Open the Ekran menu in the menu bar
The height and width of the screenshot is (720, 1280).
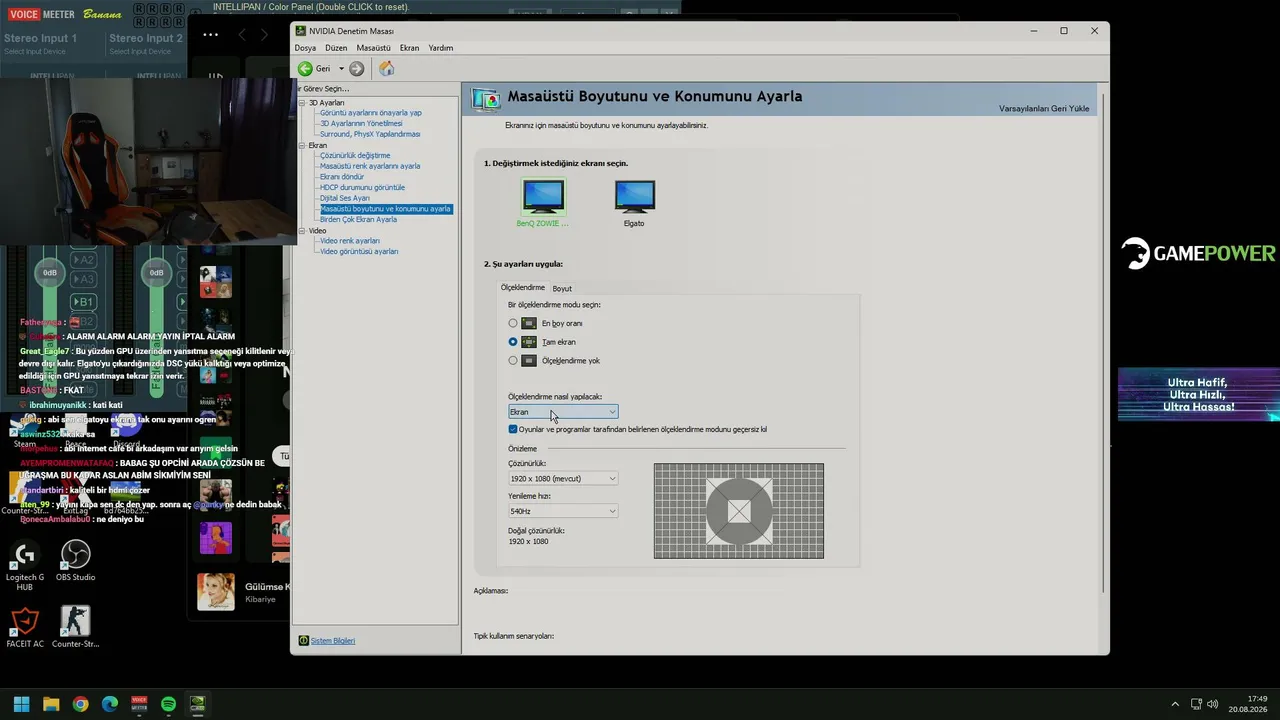click(409, 48)
